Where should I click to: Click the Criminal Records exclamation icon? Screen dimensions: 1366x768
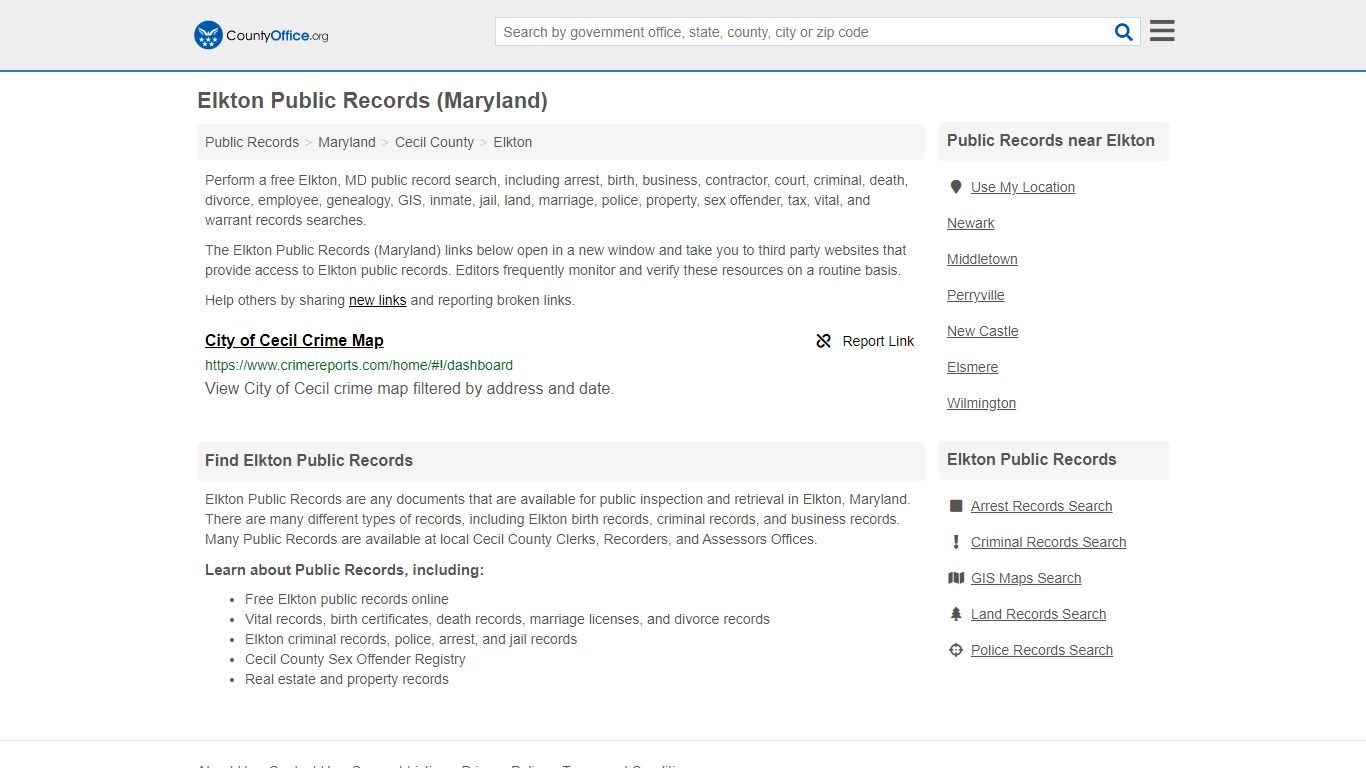955,542
